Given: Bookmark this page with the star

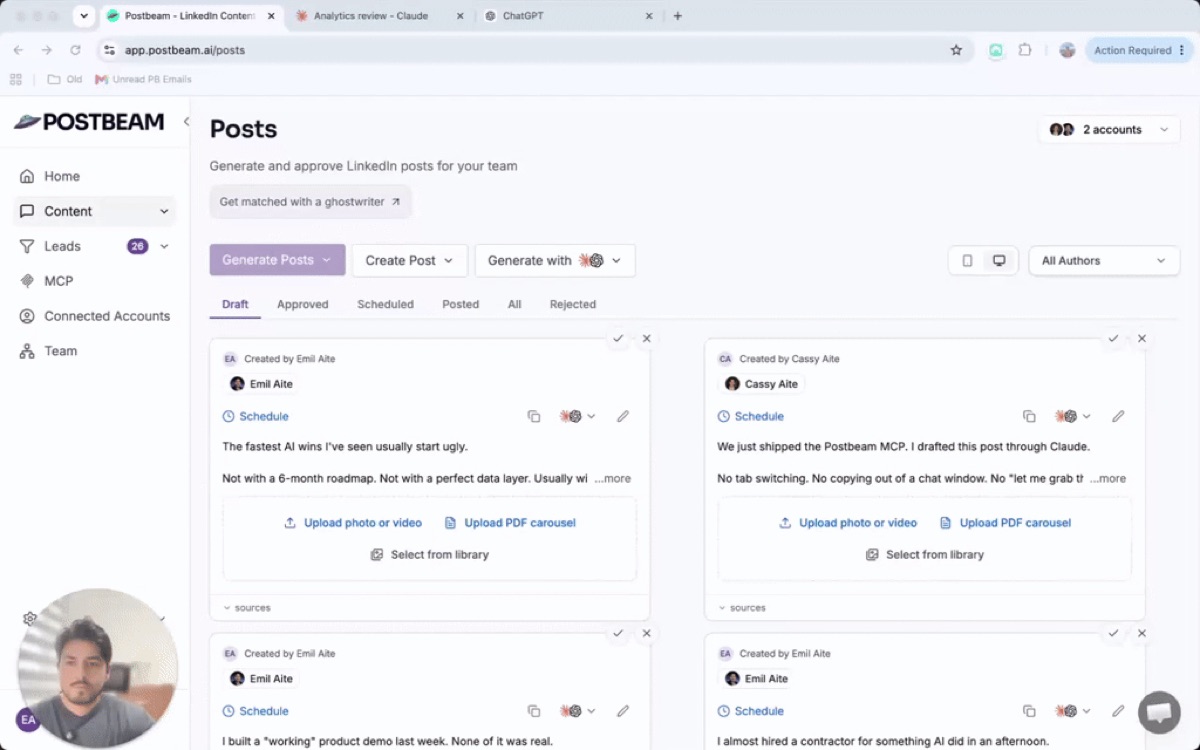Looking at the screenshot, I should coord(956,50).
